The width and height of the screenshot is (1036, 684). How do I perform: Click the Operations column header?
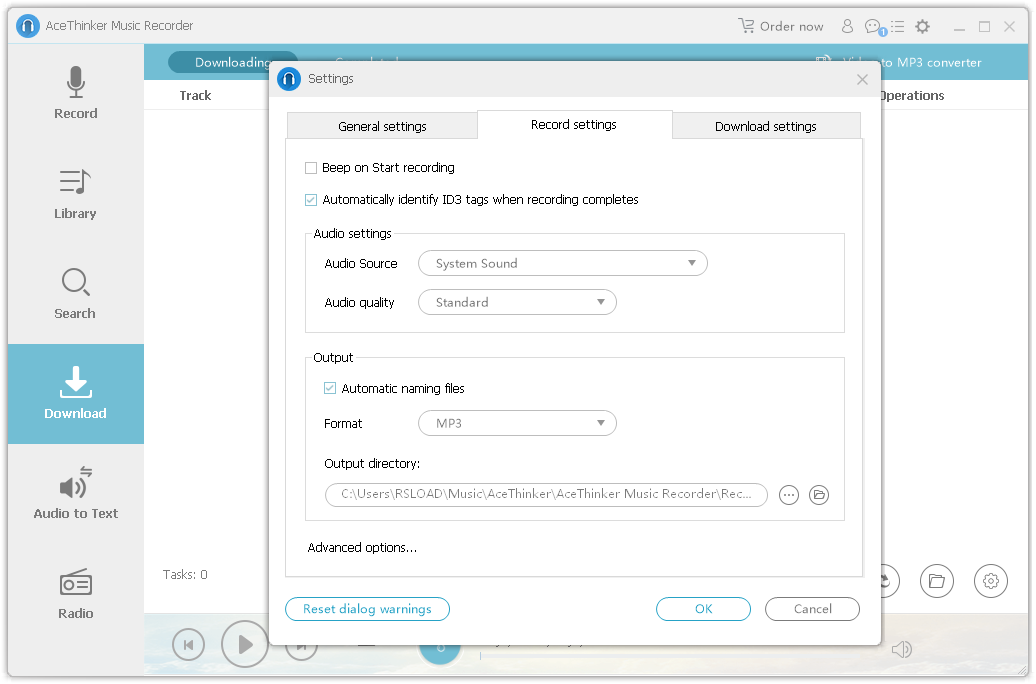912,96
